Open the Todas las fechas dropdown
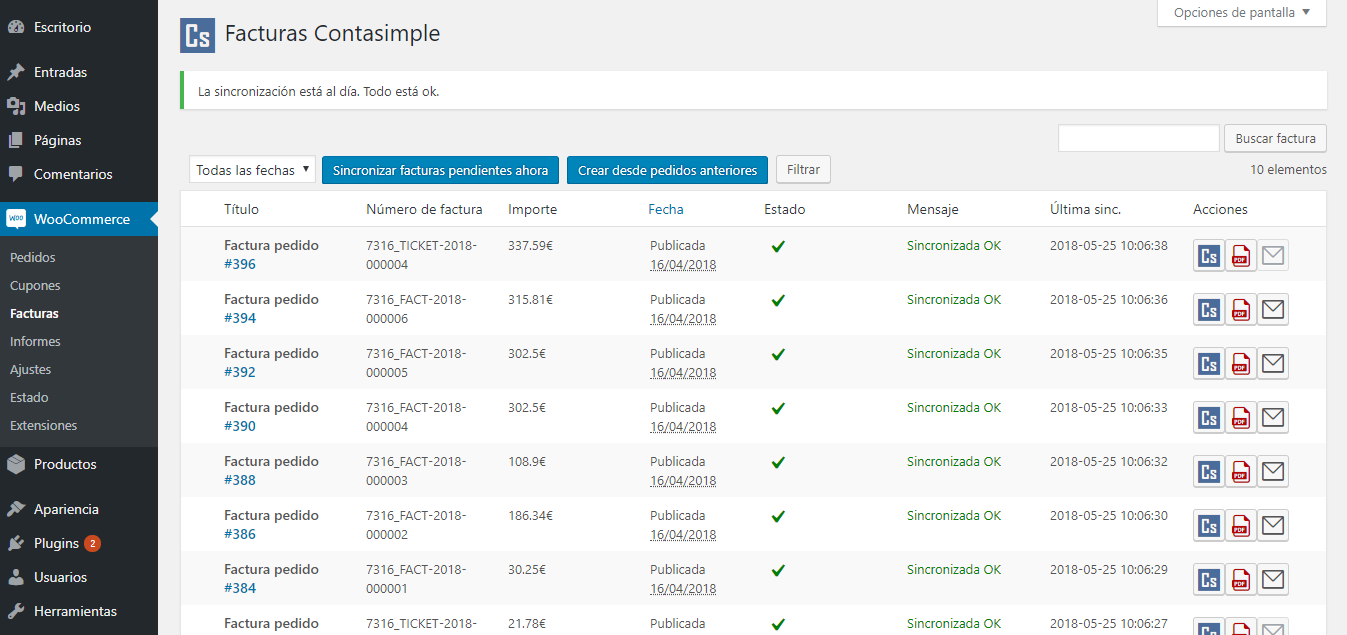The height and width of the screenshot is (635, 1347). [x=252, y=170]
